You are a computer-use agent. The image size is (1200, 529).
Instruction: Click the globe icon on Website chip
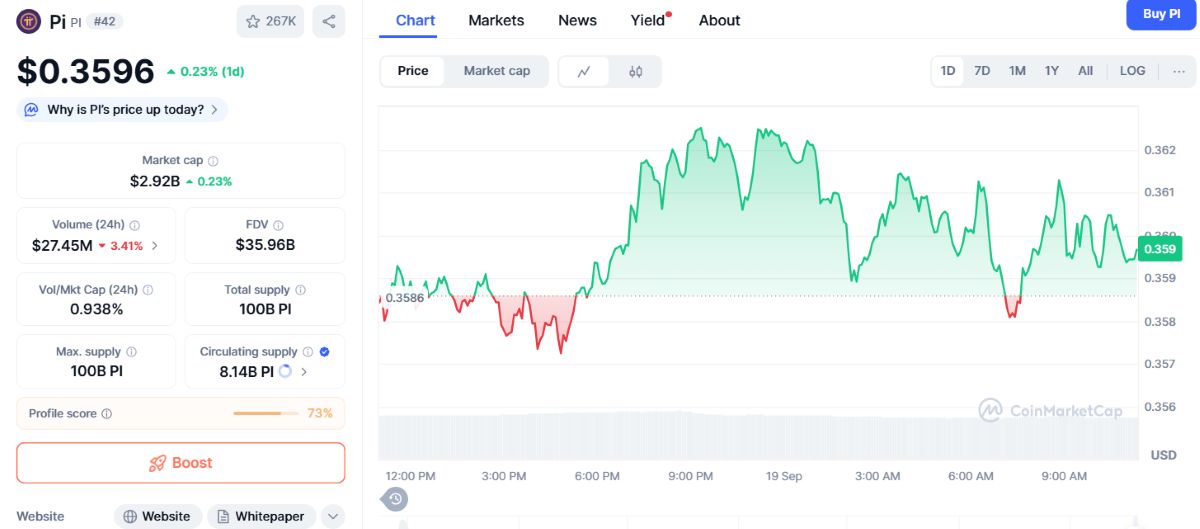pos(129,517)
